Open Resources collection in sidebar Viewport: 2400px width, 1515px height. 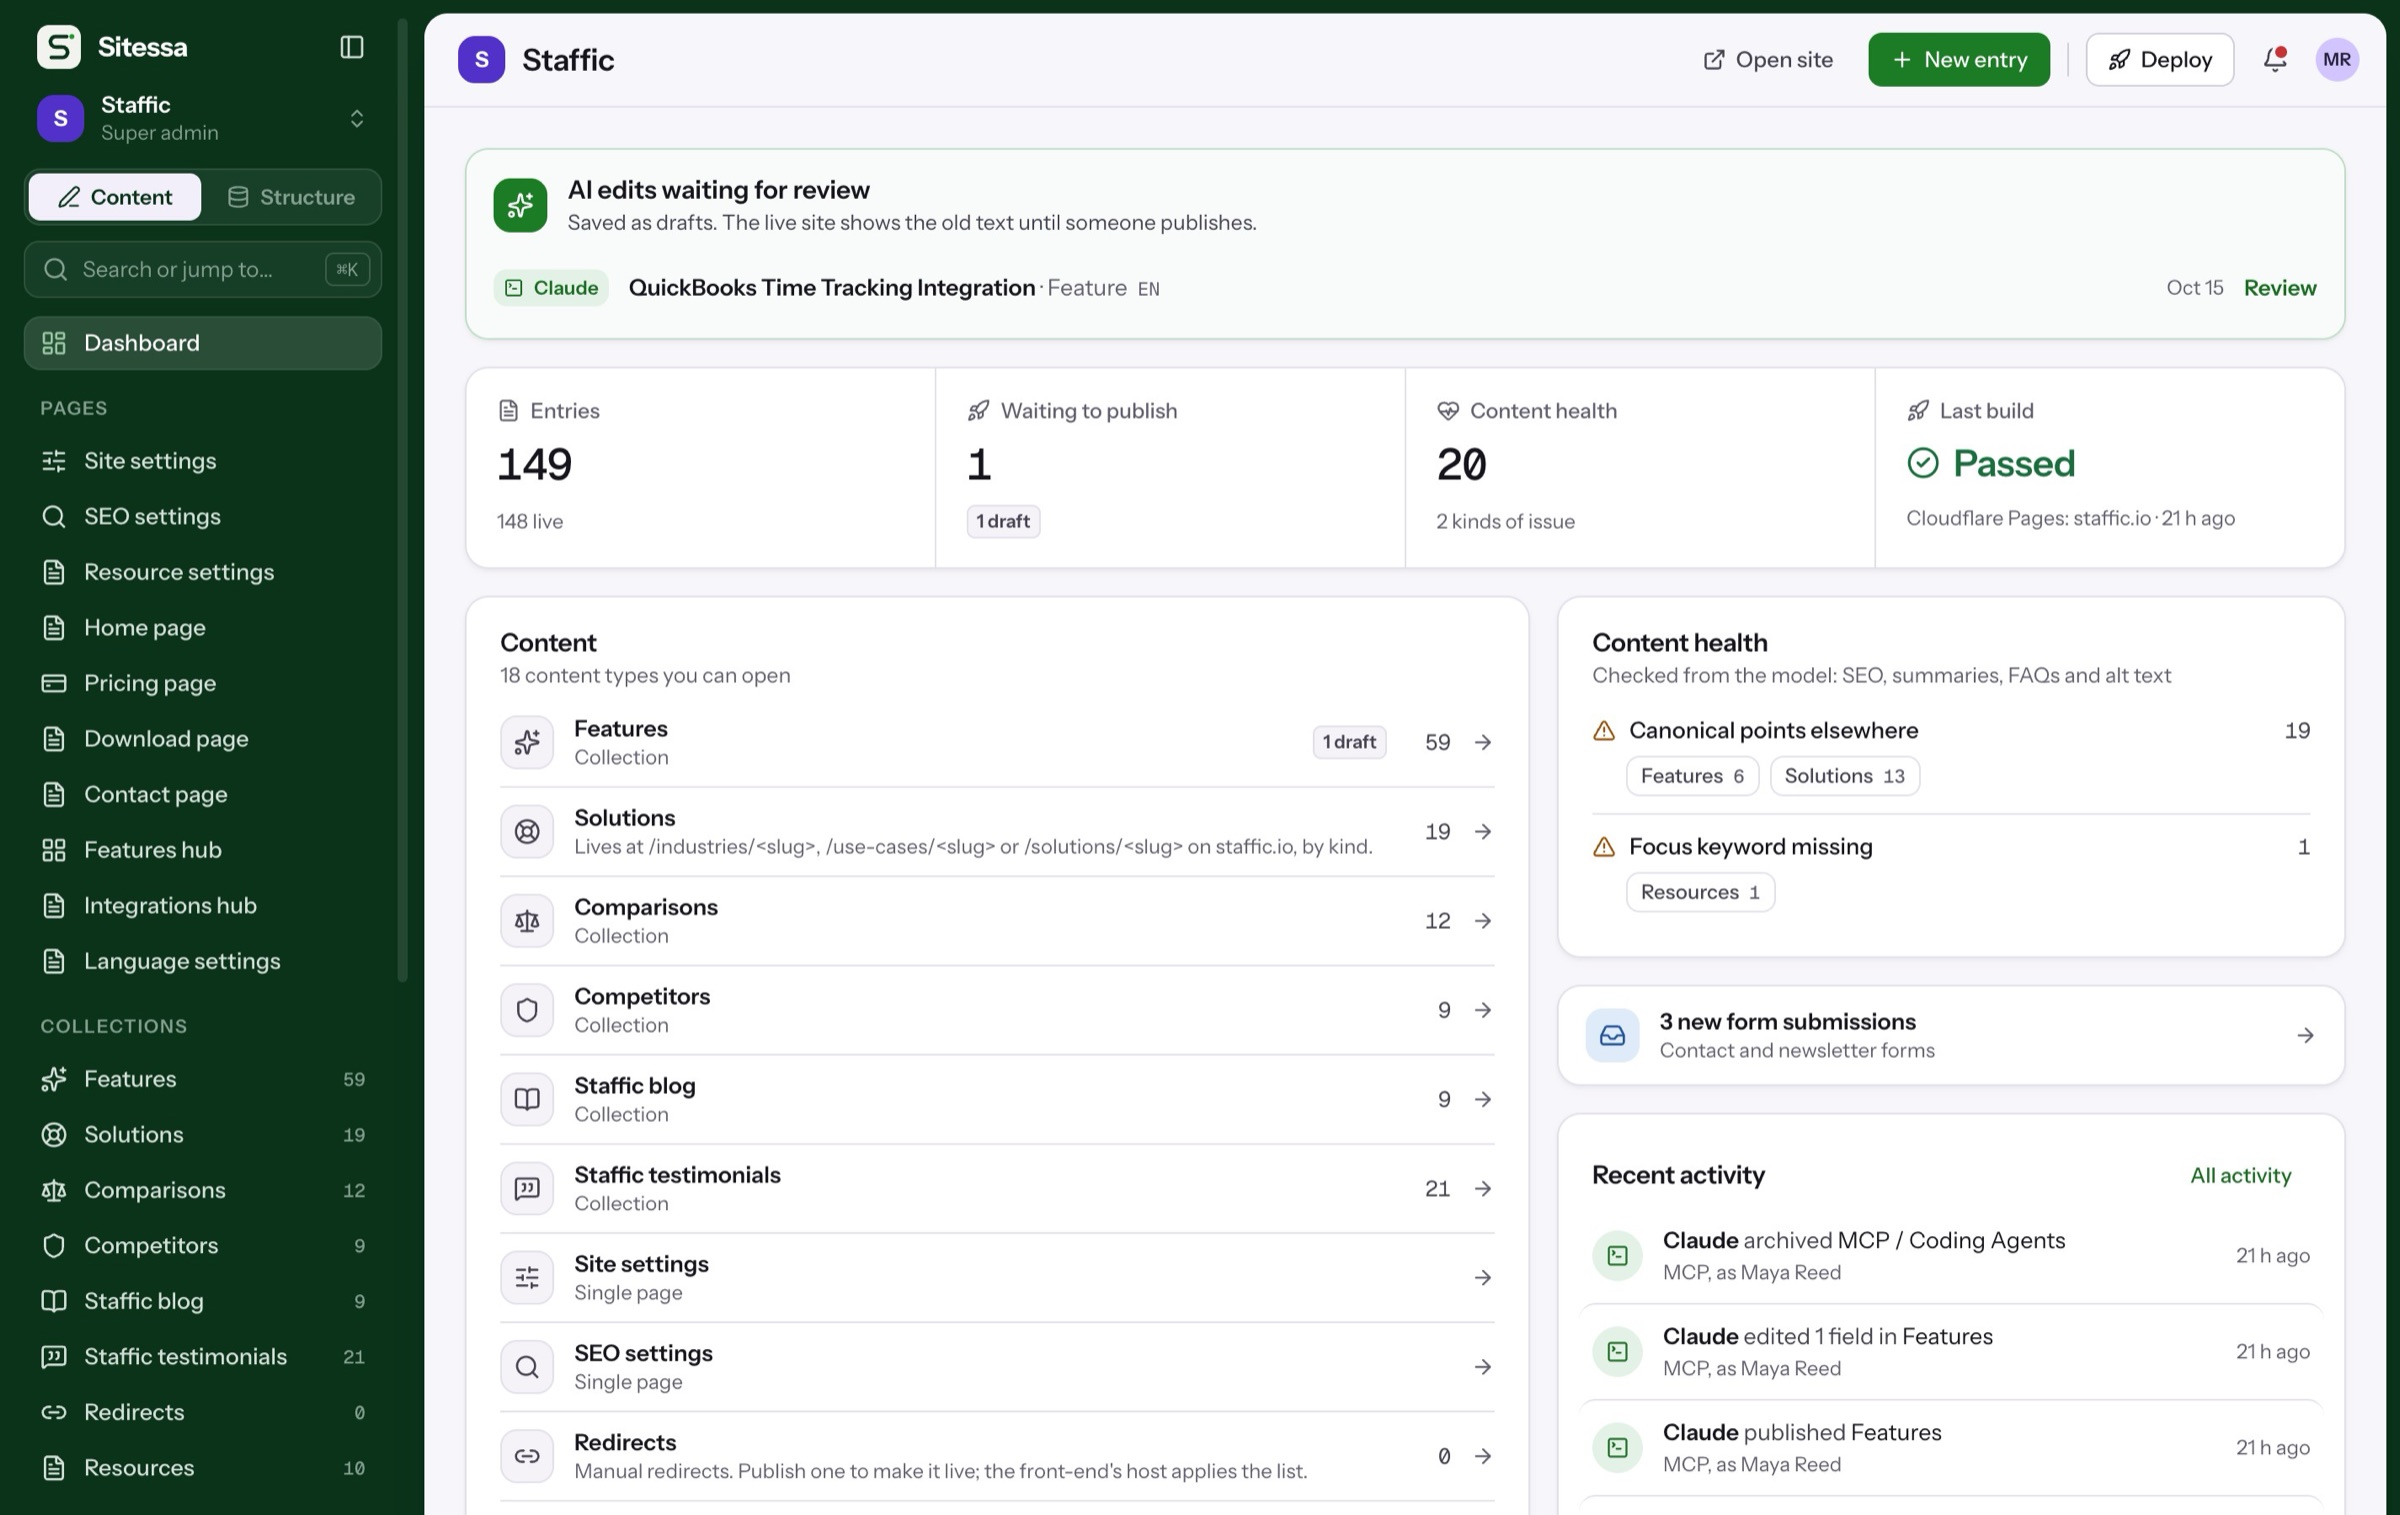[203, 1467]
